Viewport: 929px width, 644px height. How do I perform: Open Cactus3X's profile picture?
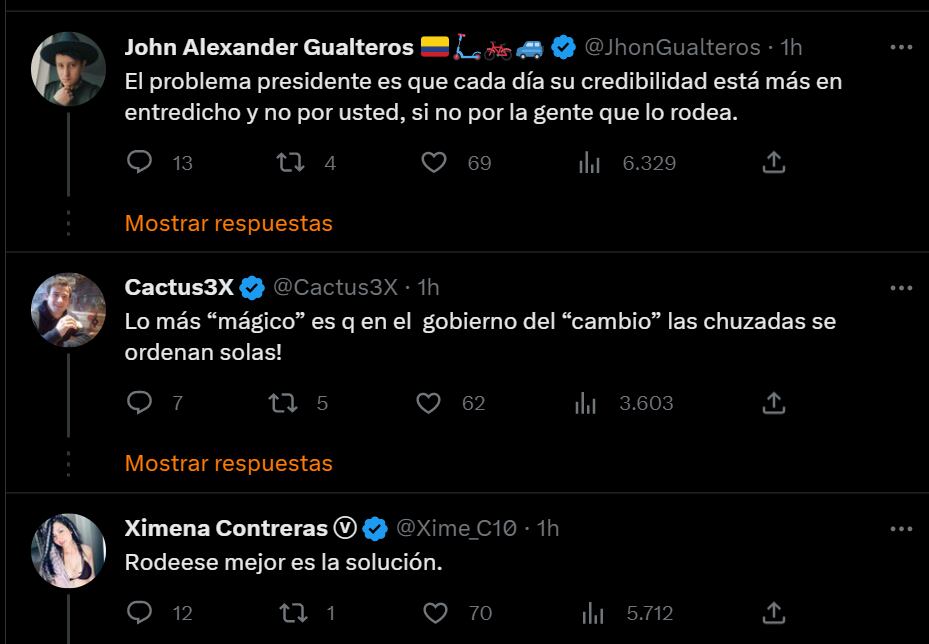[69, 309]
